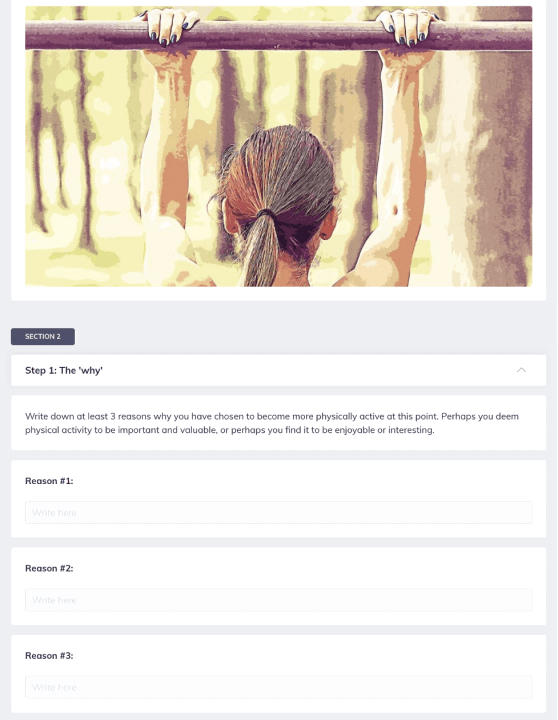Click the "Write down at least 3 reasons" sentence

pyautogui.click(x=232, y=416)
